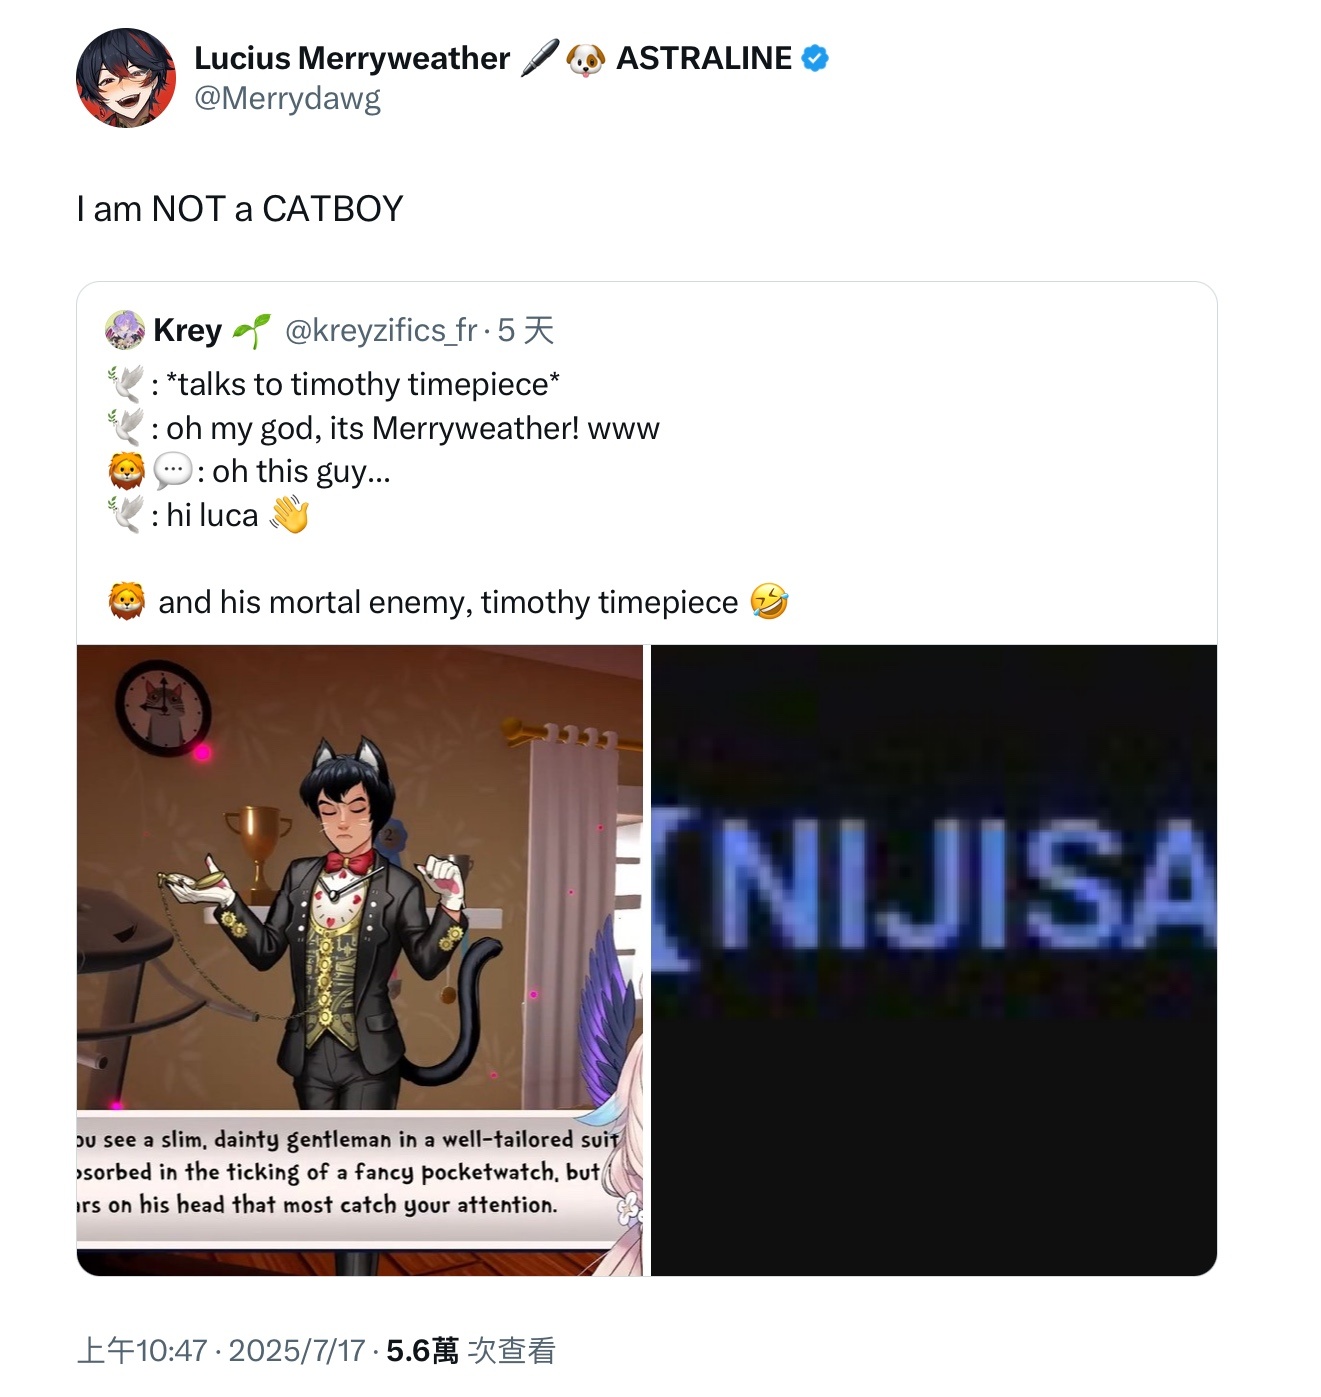Open the NIJISA video thumbnail
The height and width of the screenshot is (1397, 1321).
click(934, 960)
